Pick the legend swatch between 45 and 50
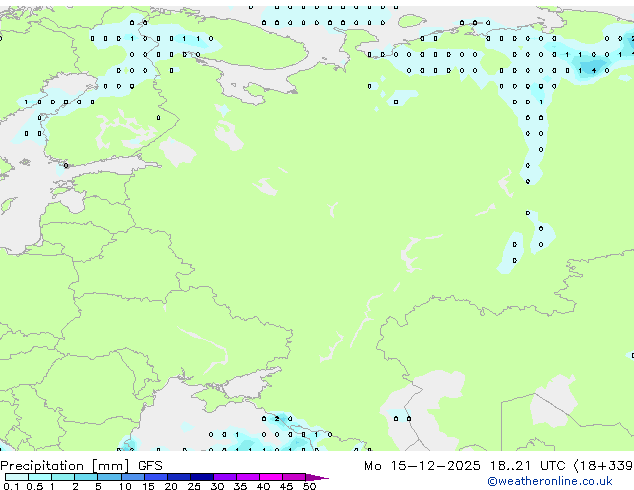634x490 pixels. click(294, 477)
